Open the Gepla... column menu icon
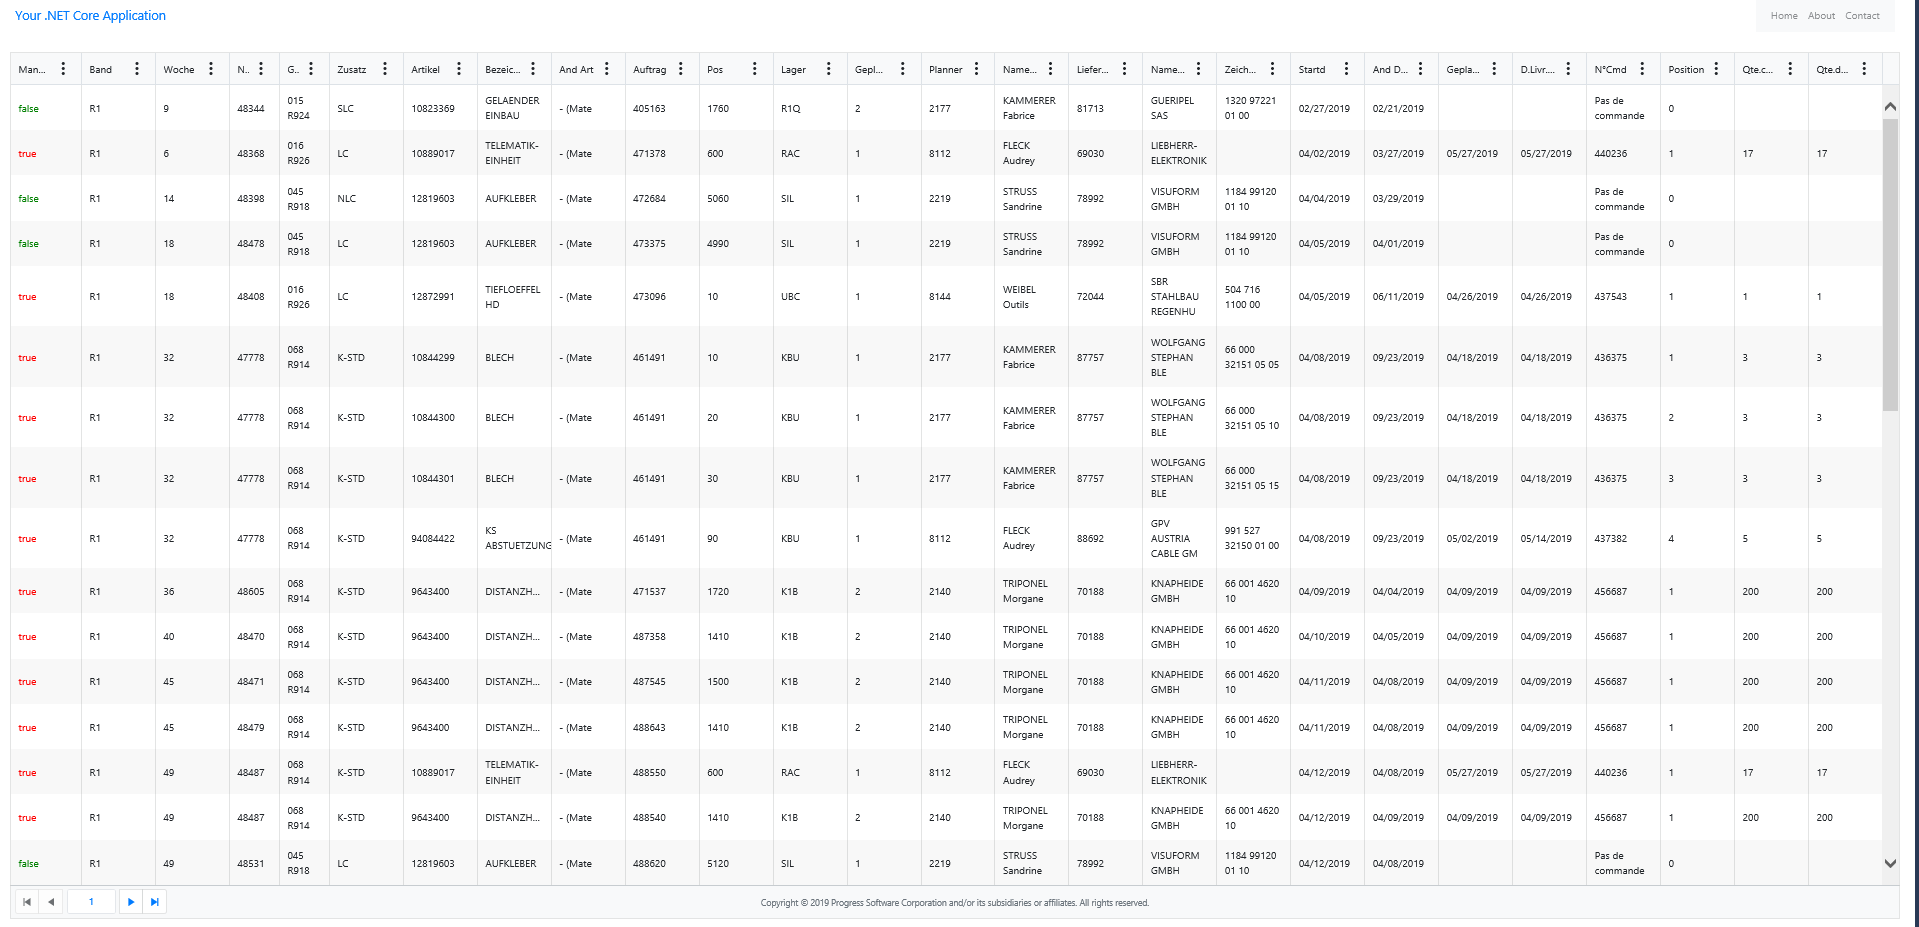Viewport: 1919px width, 927px height. click(1495, 69)
